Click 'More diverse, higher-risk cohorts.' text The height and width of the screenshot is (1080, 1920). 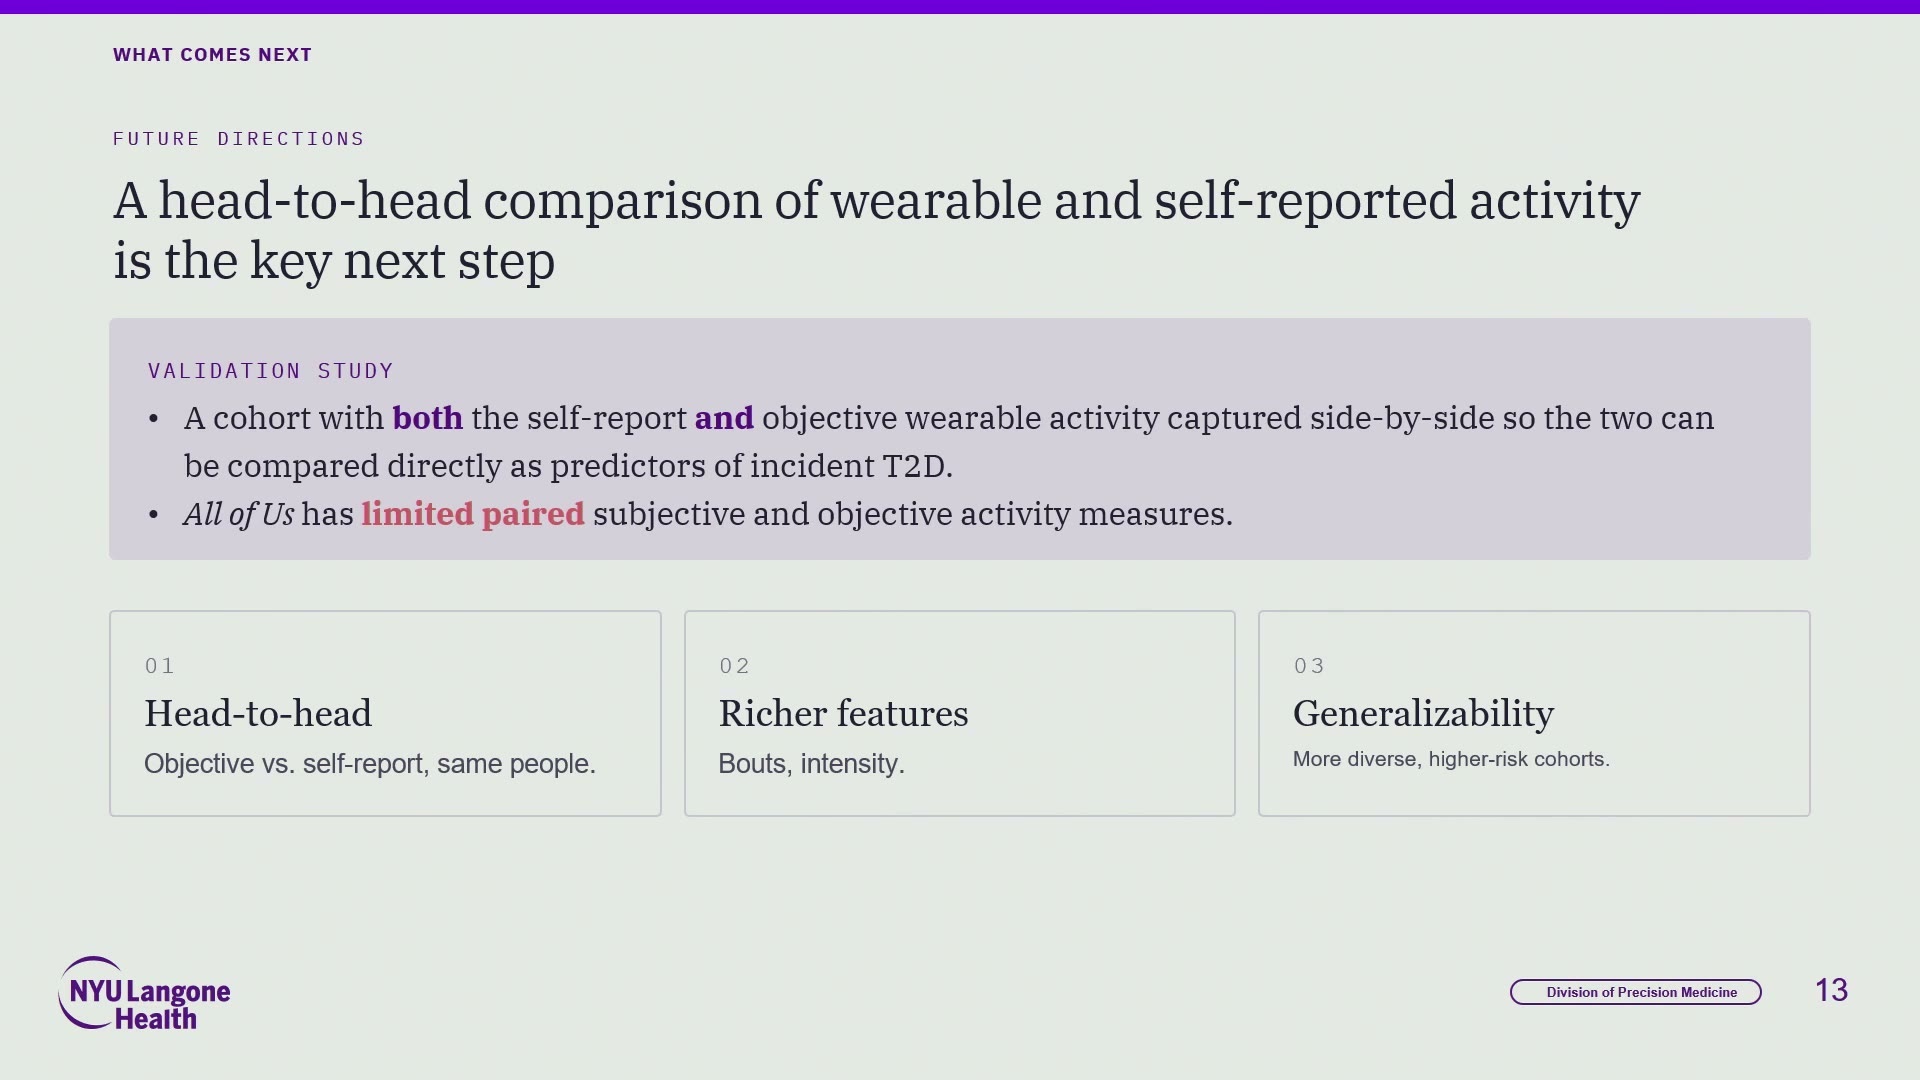pyautogui.click(x=1451, y=759)
